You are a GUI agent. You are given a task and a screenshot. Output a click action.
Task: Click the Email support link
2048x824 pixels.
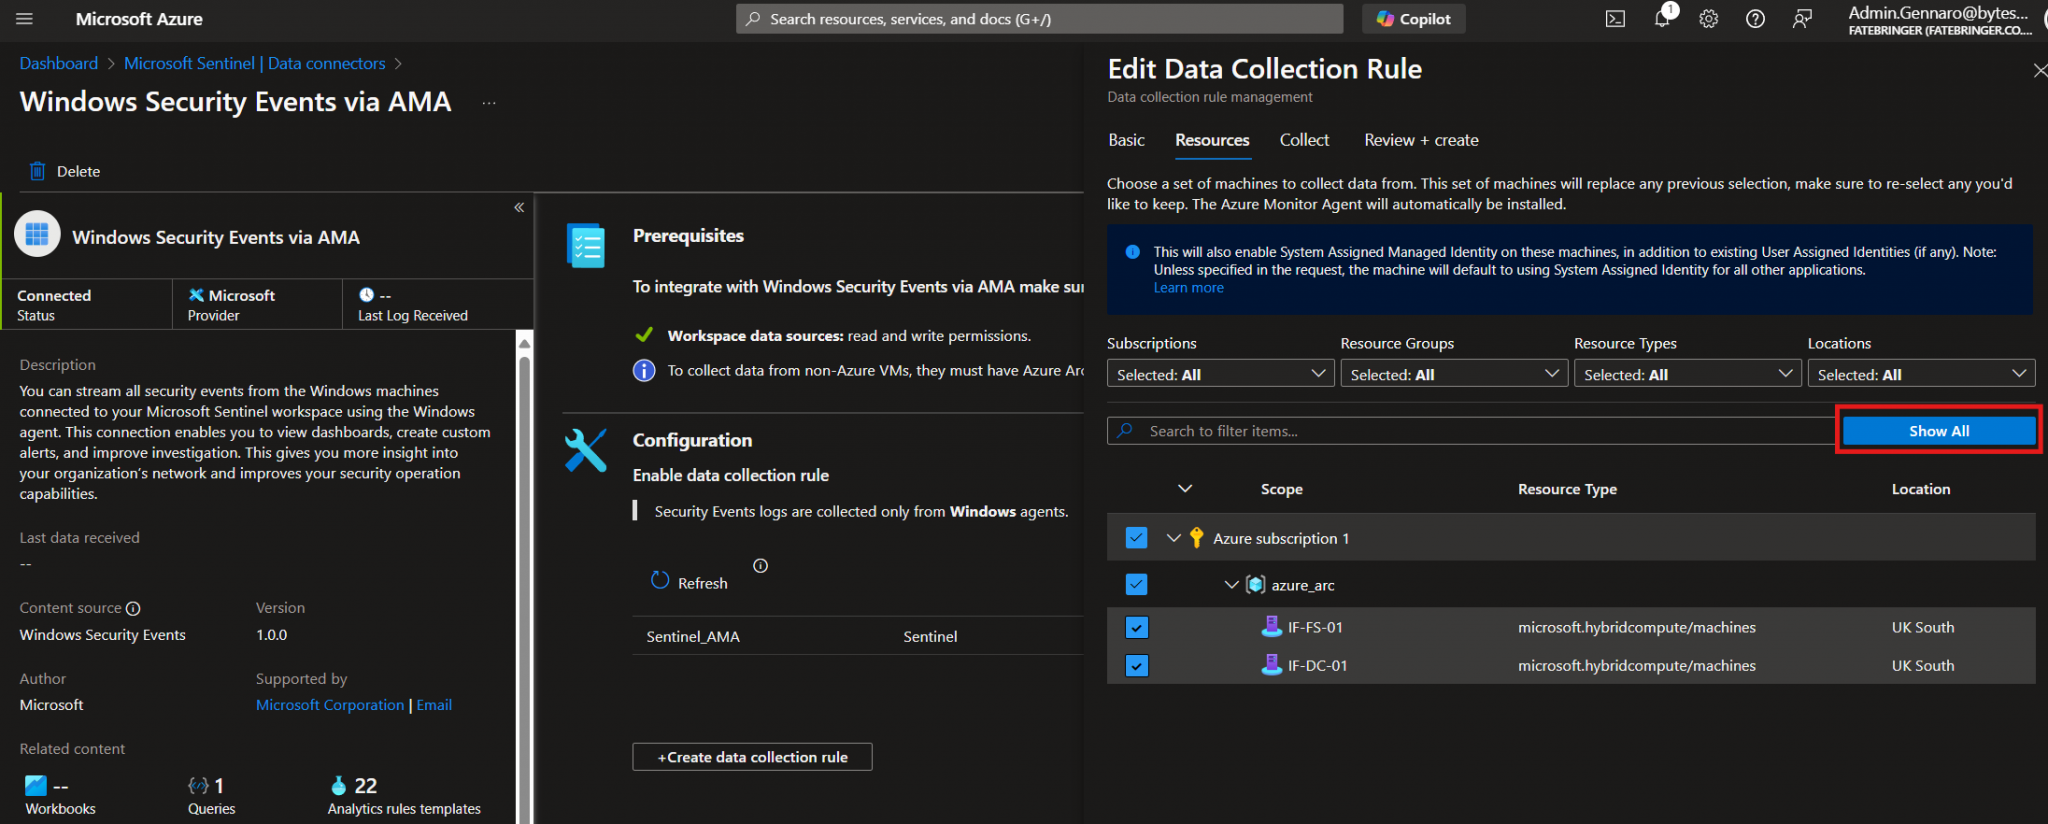click(x=434, y=705)
